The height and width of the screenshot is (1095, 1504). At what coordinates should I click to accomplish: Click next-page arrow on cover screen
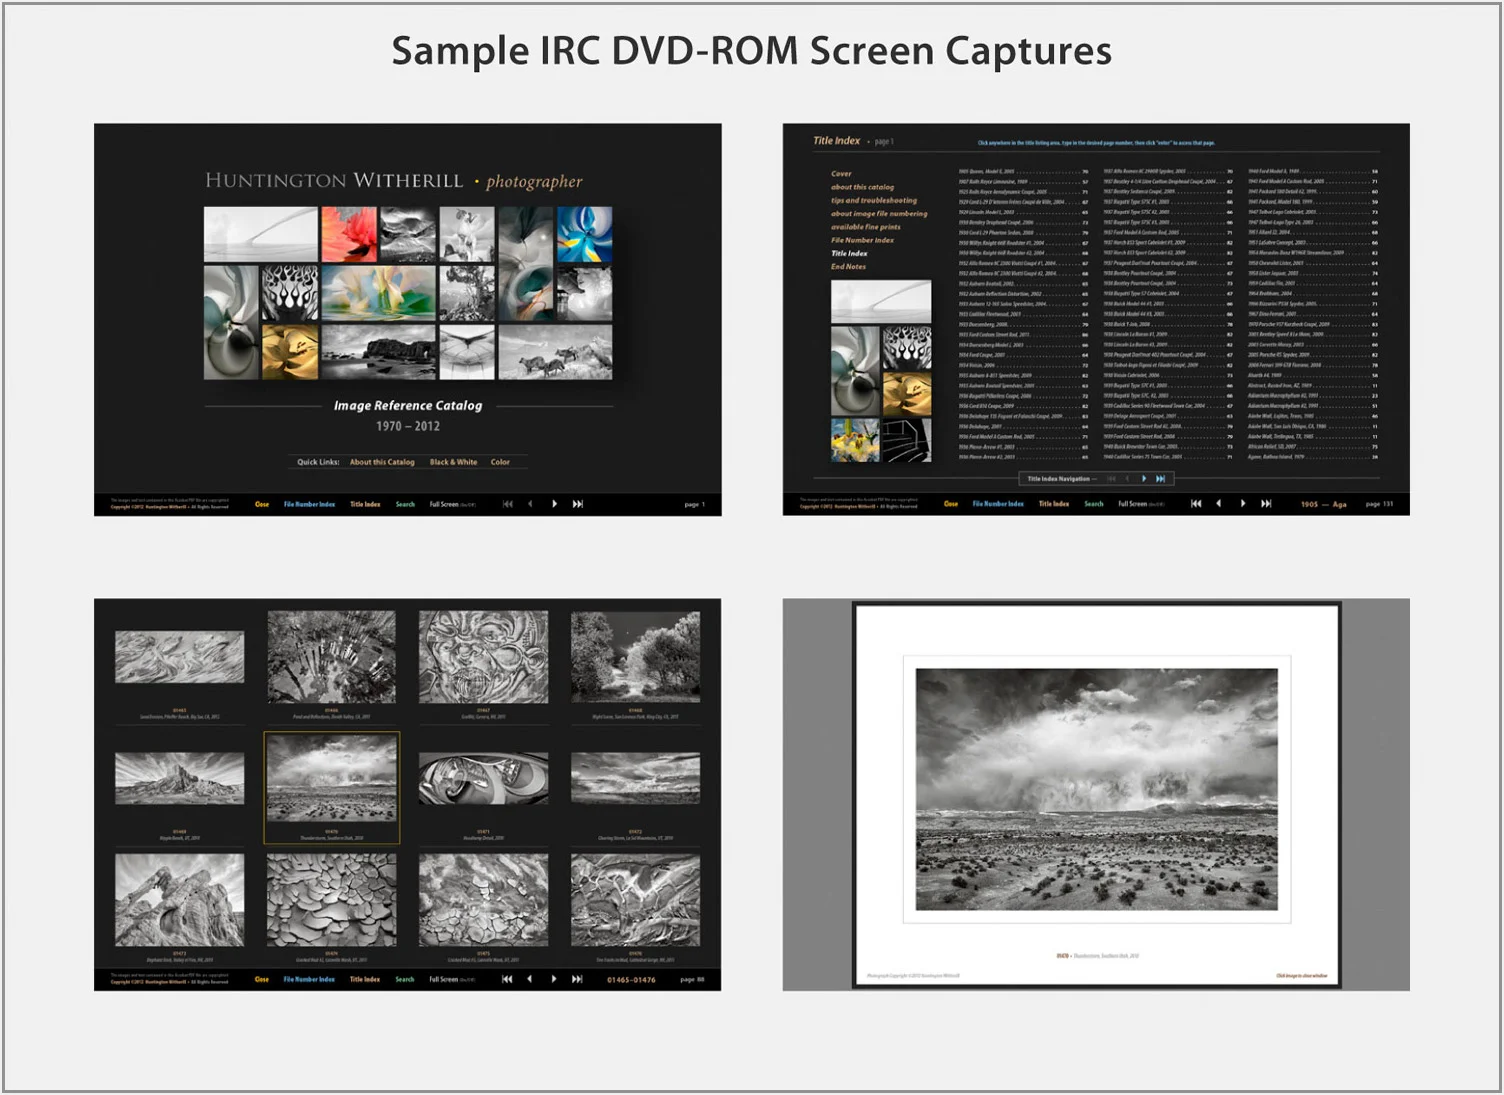tap(554, 504)
